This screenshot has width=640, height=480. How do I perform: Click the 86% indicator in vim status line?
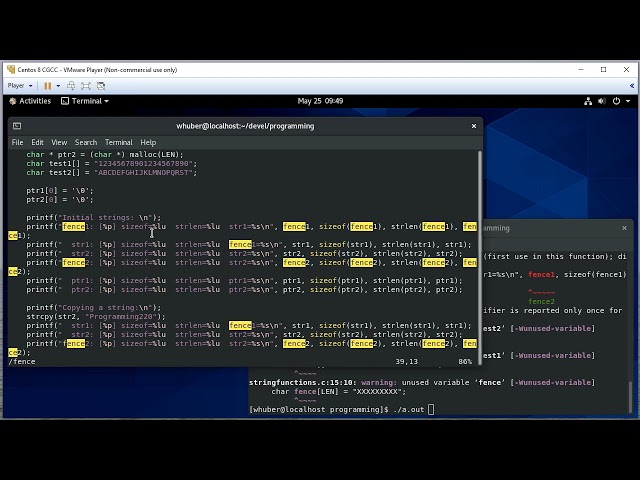464,362
